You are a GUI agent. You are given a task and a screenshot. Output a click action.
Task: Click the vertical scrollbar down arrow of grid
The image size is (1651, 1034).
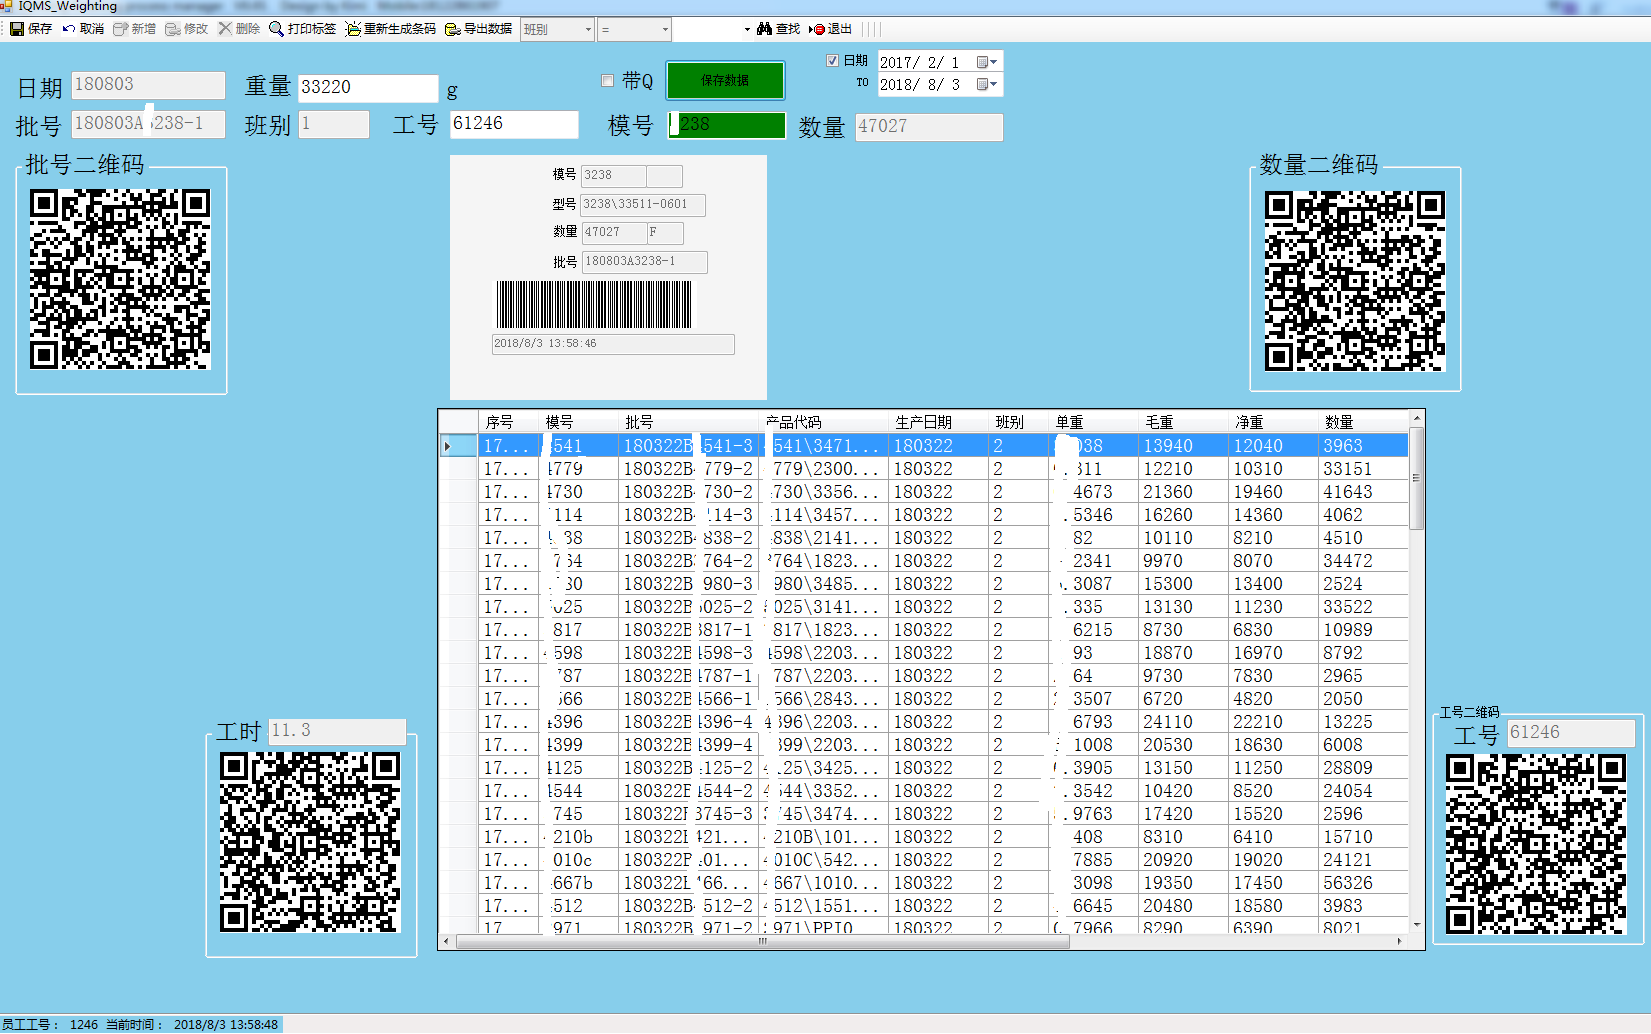pos(1416,926)
